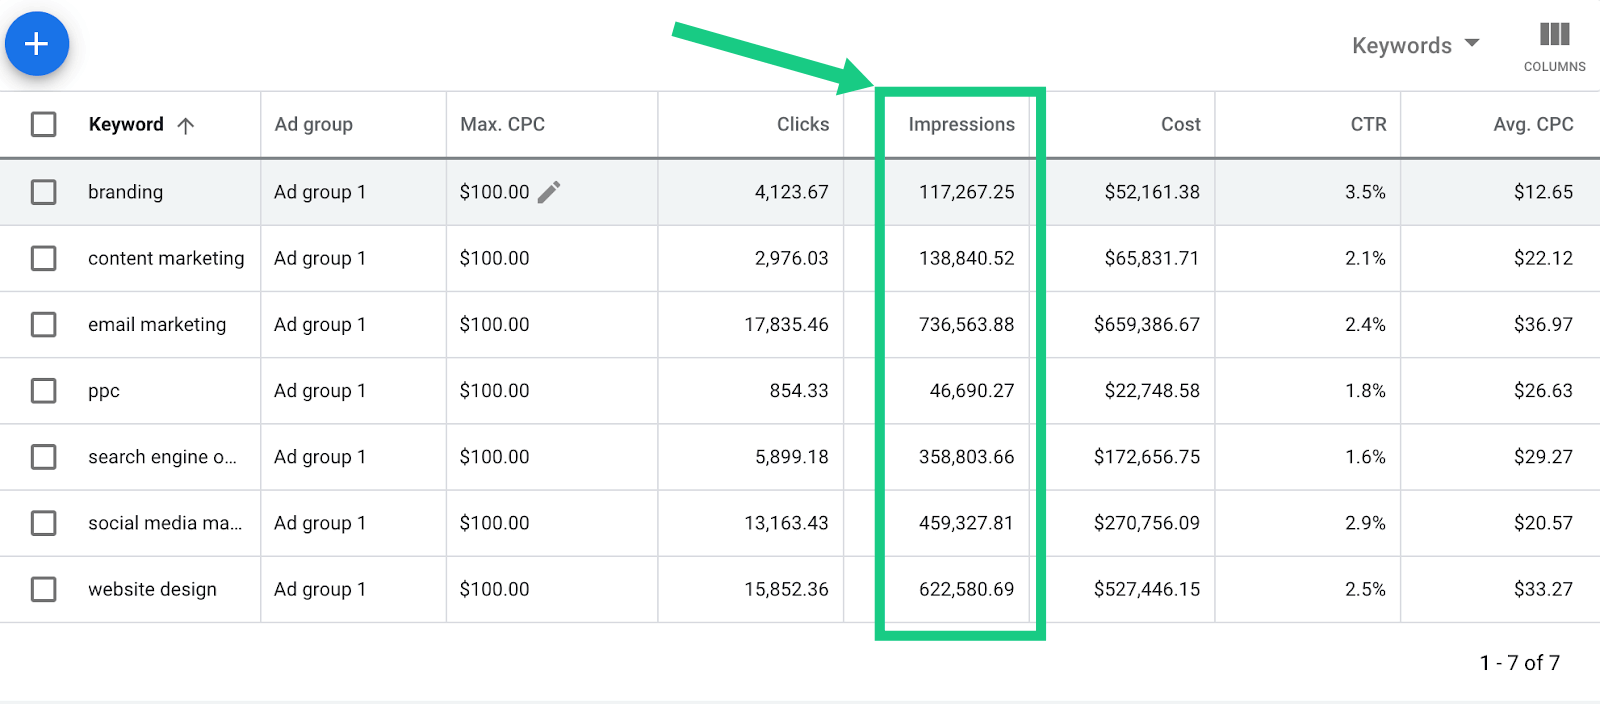Check the box for email marketing row

click(x=44, y=324)
